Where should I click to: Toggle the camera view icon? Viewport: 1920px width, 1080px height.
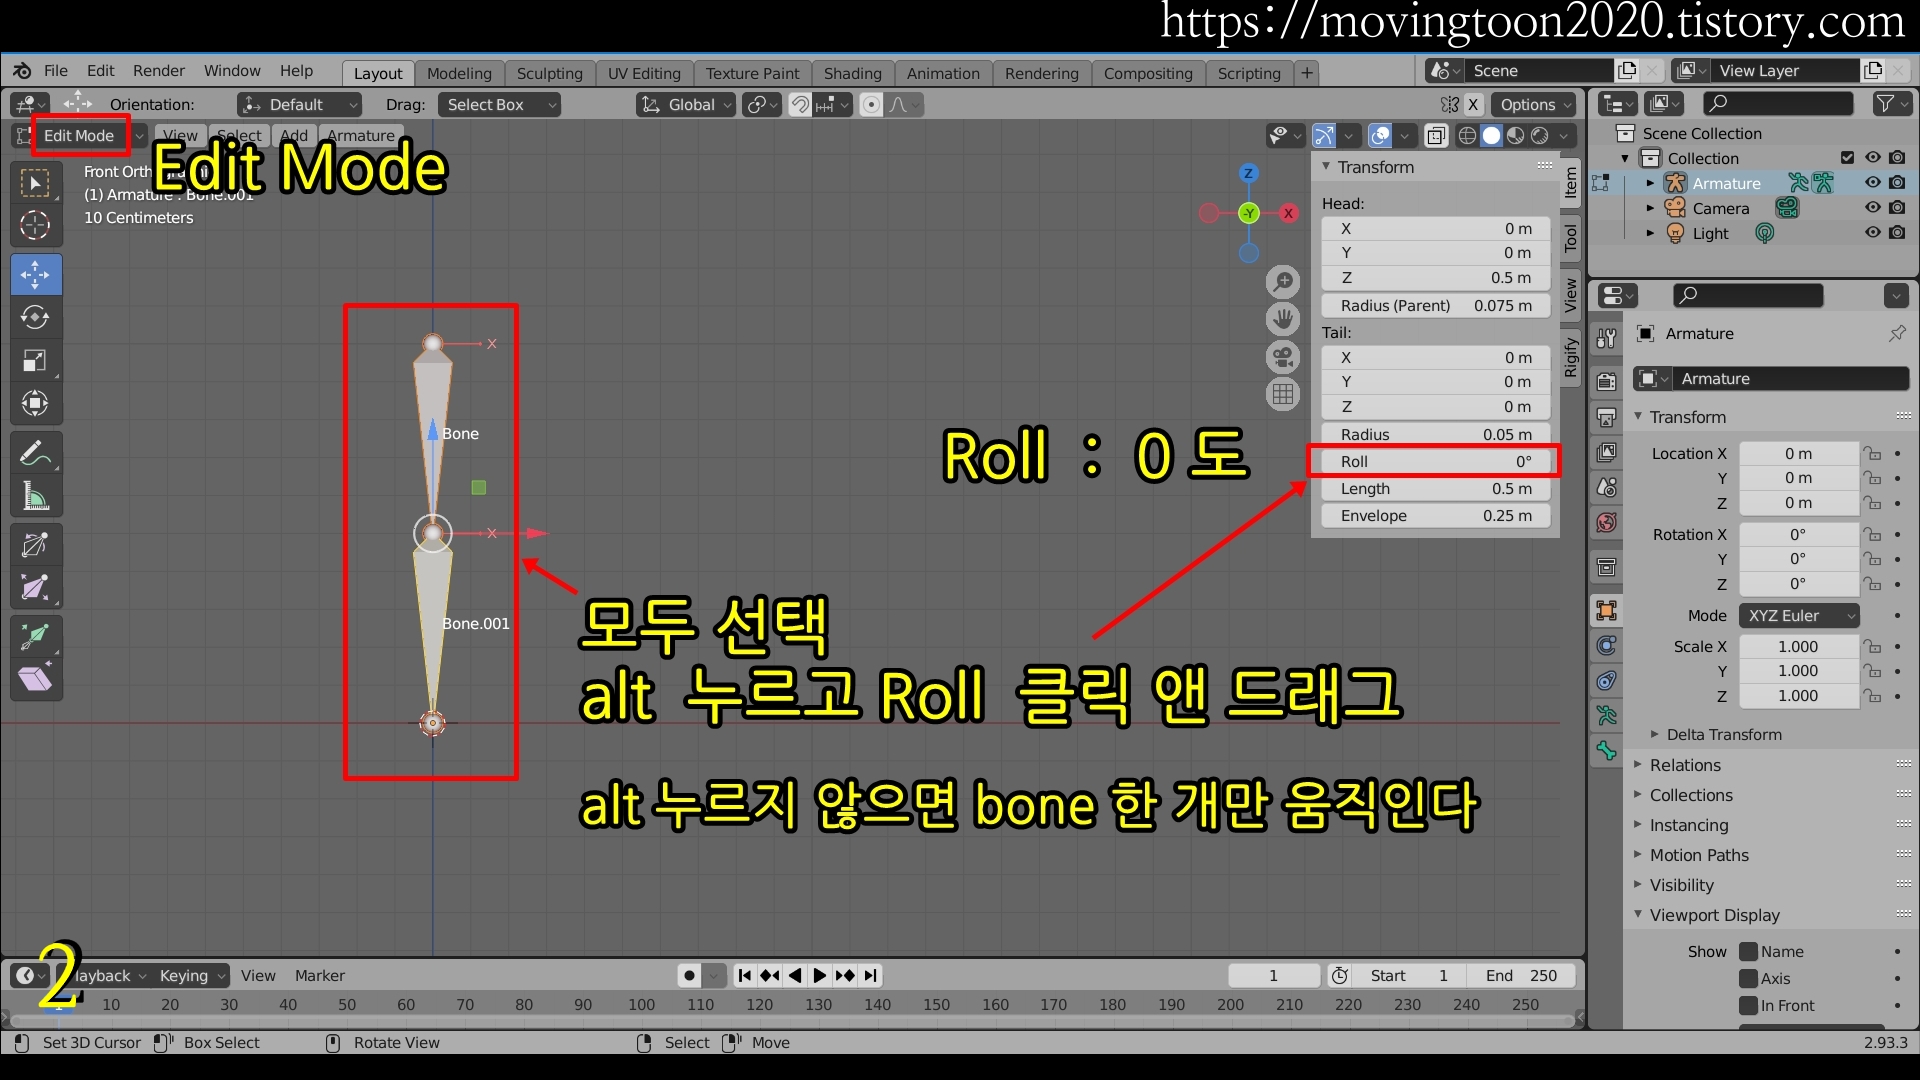tap(1283, 356)
